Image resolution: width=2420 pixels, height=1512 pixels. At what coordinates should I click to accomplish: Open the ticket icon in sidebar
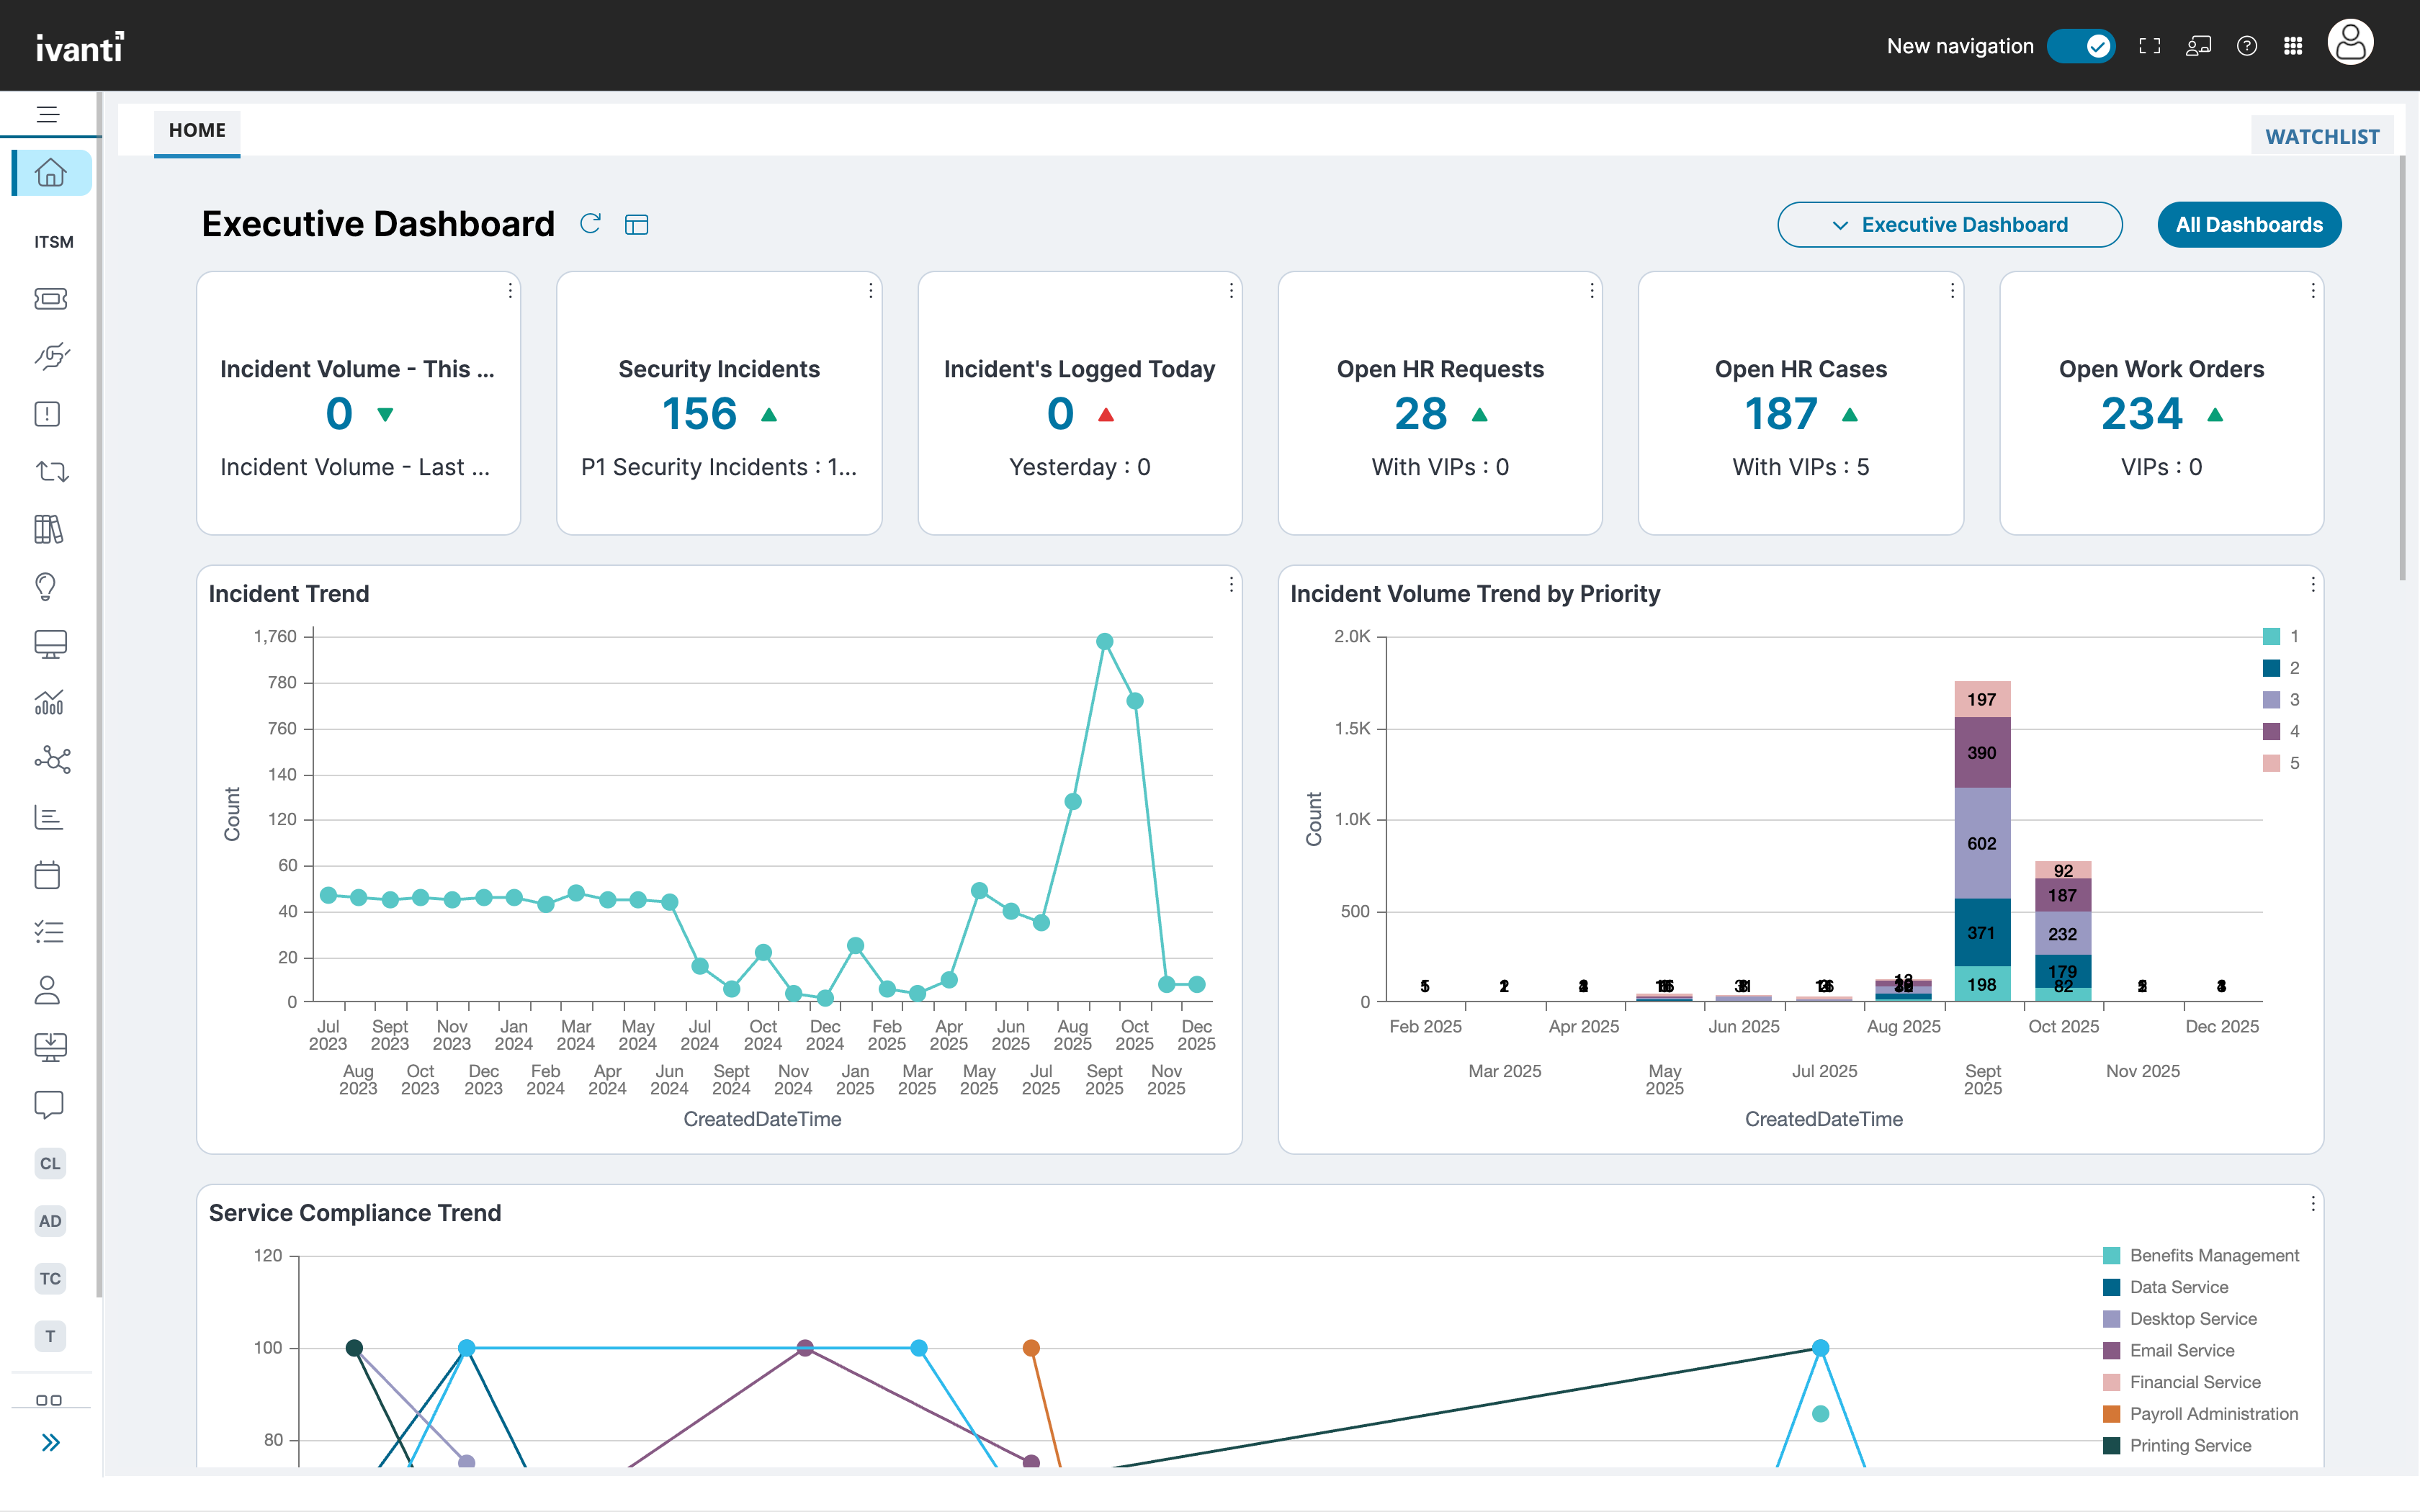pos(50,299)
